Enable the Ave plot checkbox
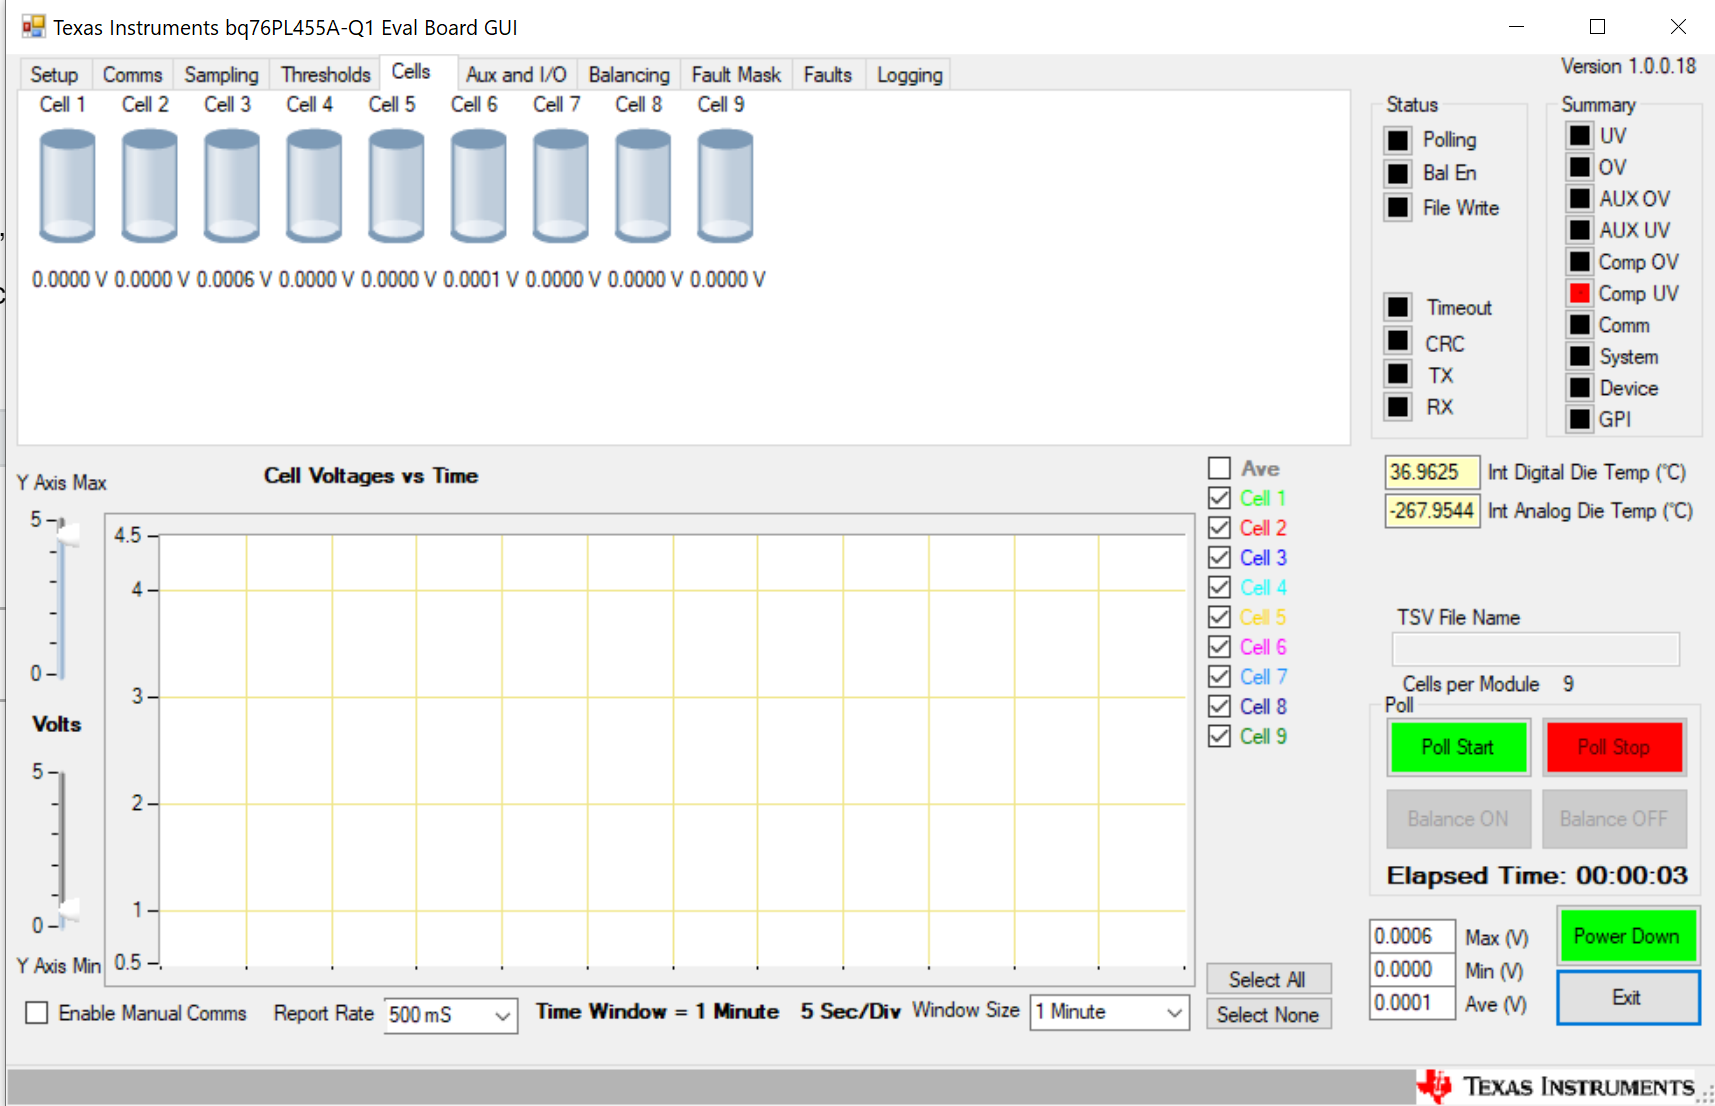The width and height of the screenshot is (1715, 1106). pyautogui.click(x=1219, y=468)
